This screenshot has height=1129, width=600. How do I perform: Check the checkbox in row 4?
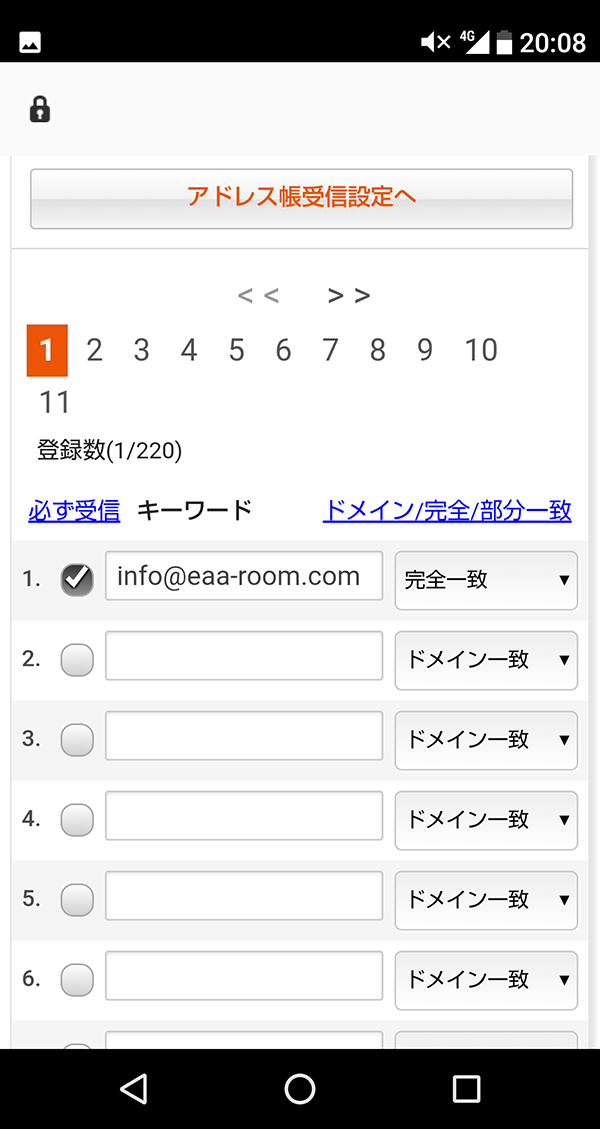pos(77,819)
